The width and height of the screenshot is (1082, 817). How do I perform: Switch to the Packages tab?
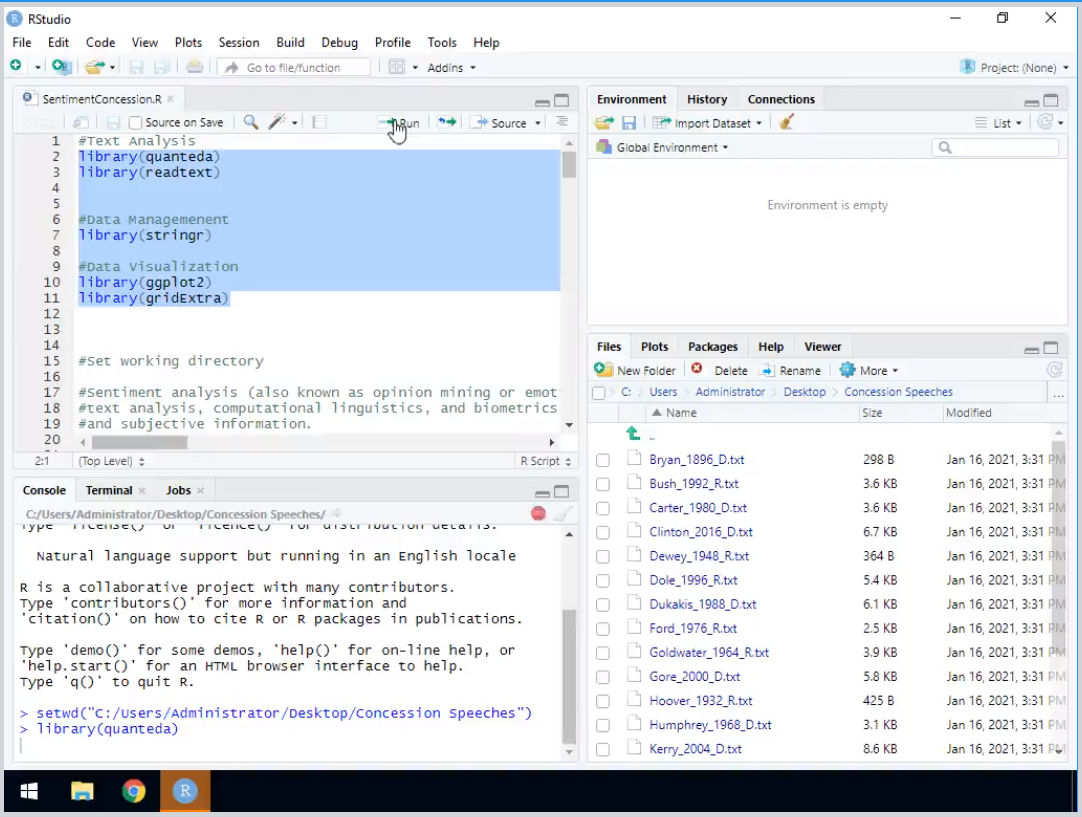pos(712,346)
